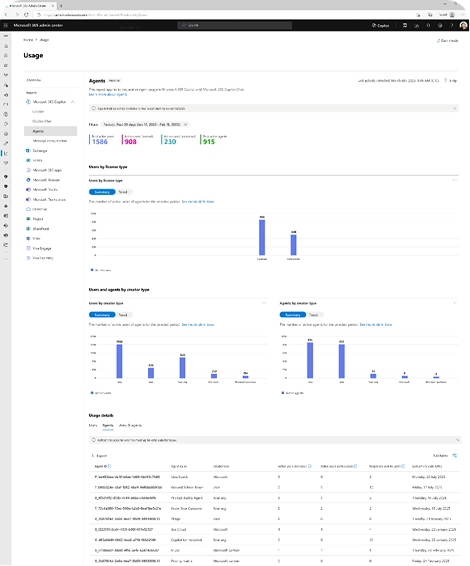This screenshot has height=566, width=470.
Task: Open Overview in the reports sidebar
Action: [34, 80]
